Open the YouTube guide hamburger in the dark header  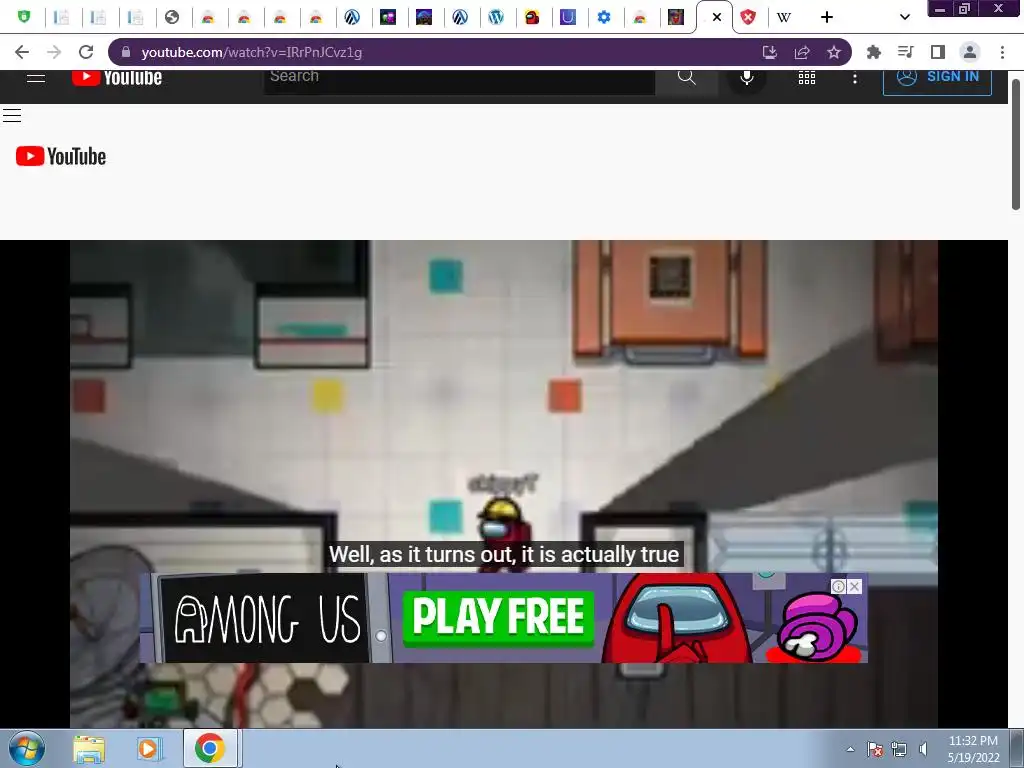36,78
